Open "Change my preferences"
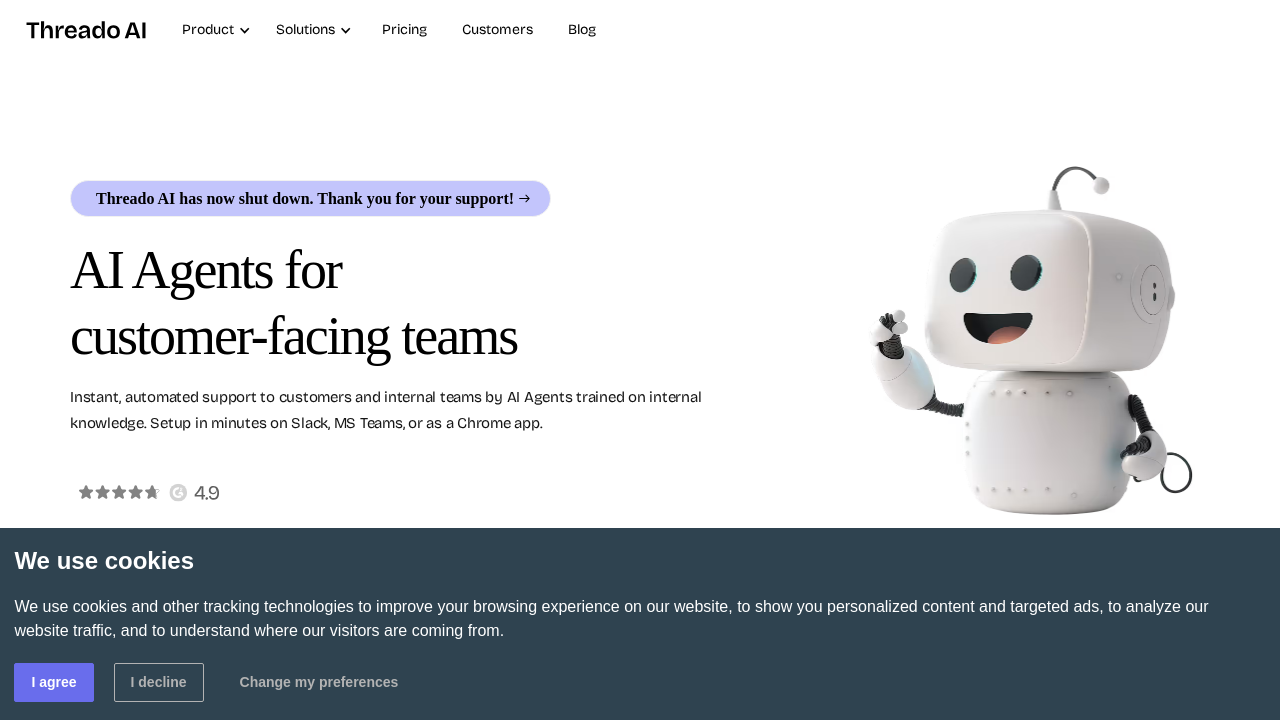Image resolution: width=1280 pixels, height=720 pixels. tap(319, 681)
